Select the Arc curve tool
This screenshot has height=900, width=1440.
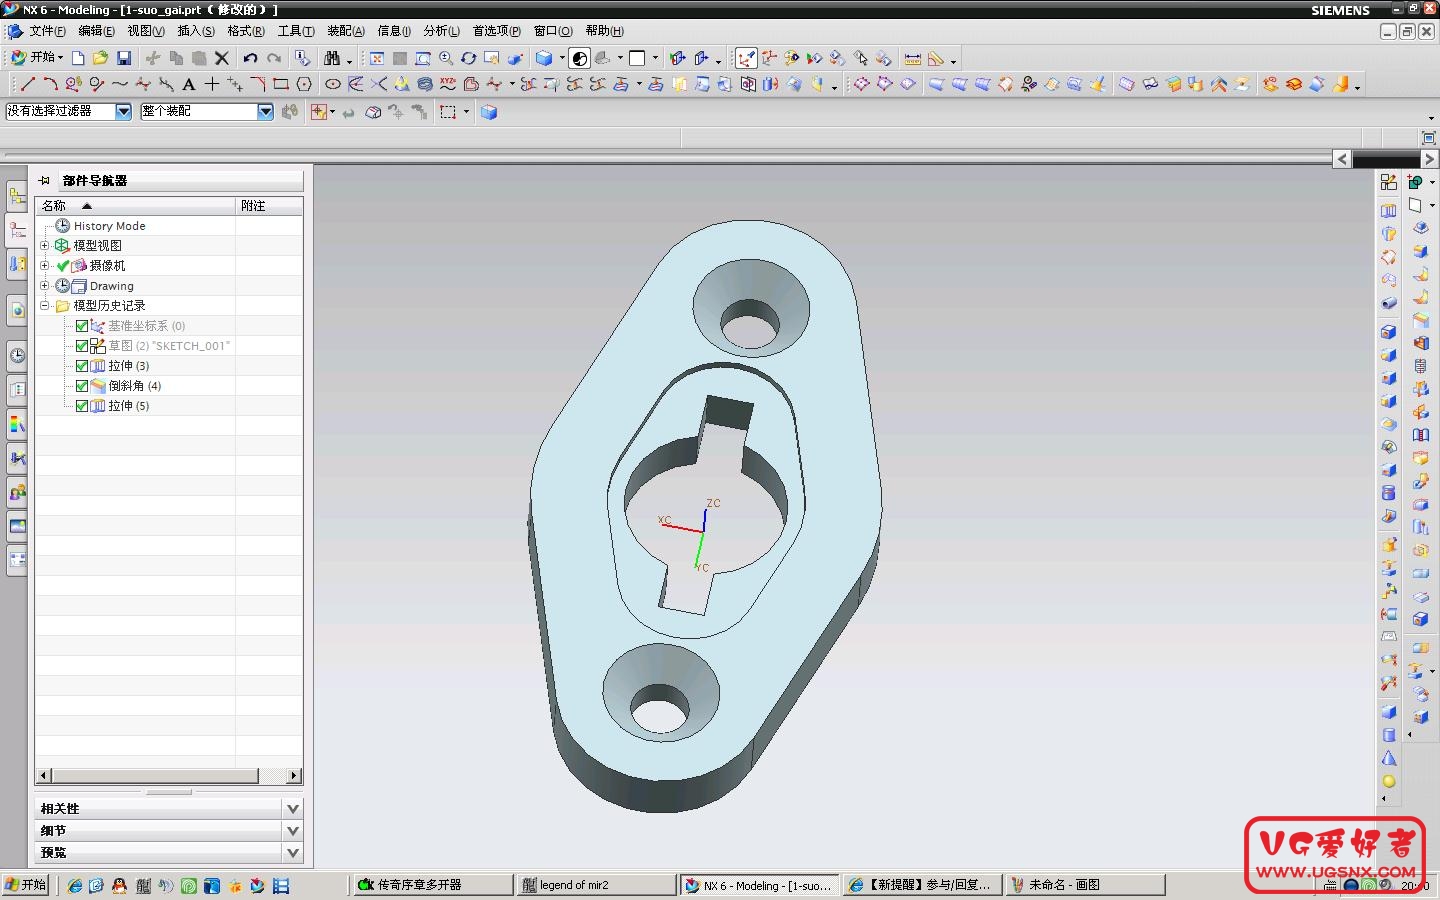pos(50,84)
